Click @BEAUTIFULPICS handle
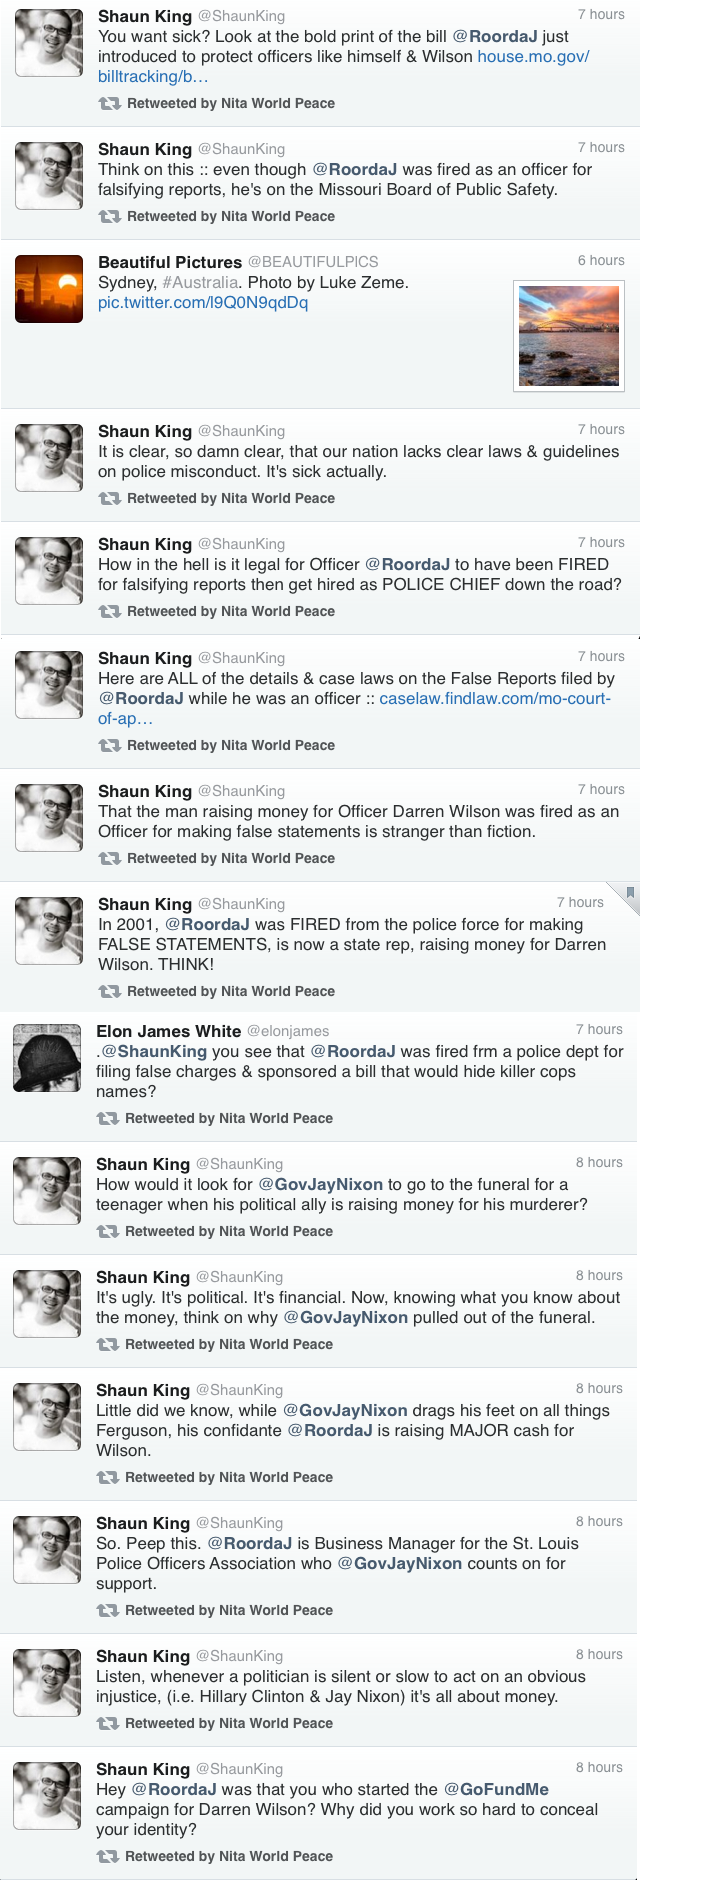 point(313,262)
